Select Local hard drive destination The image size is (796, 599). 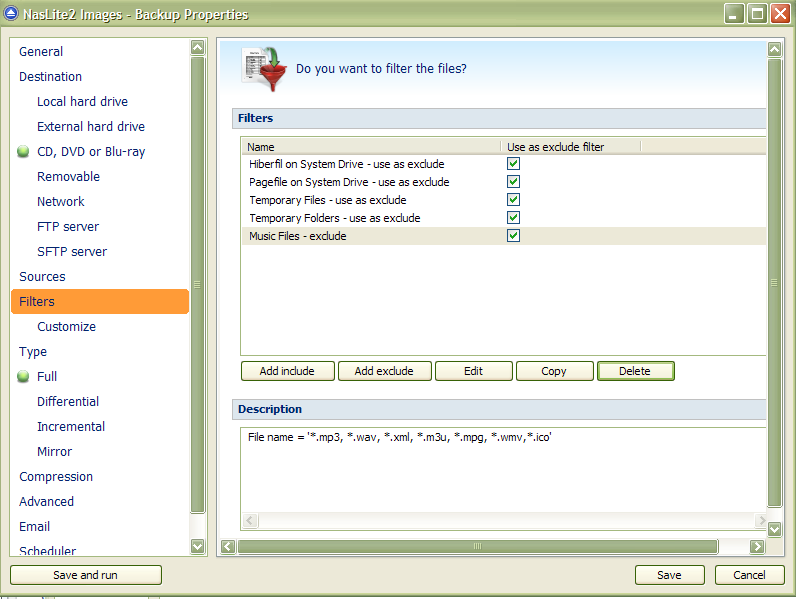(82, 102)
